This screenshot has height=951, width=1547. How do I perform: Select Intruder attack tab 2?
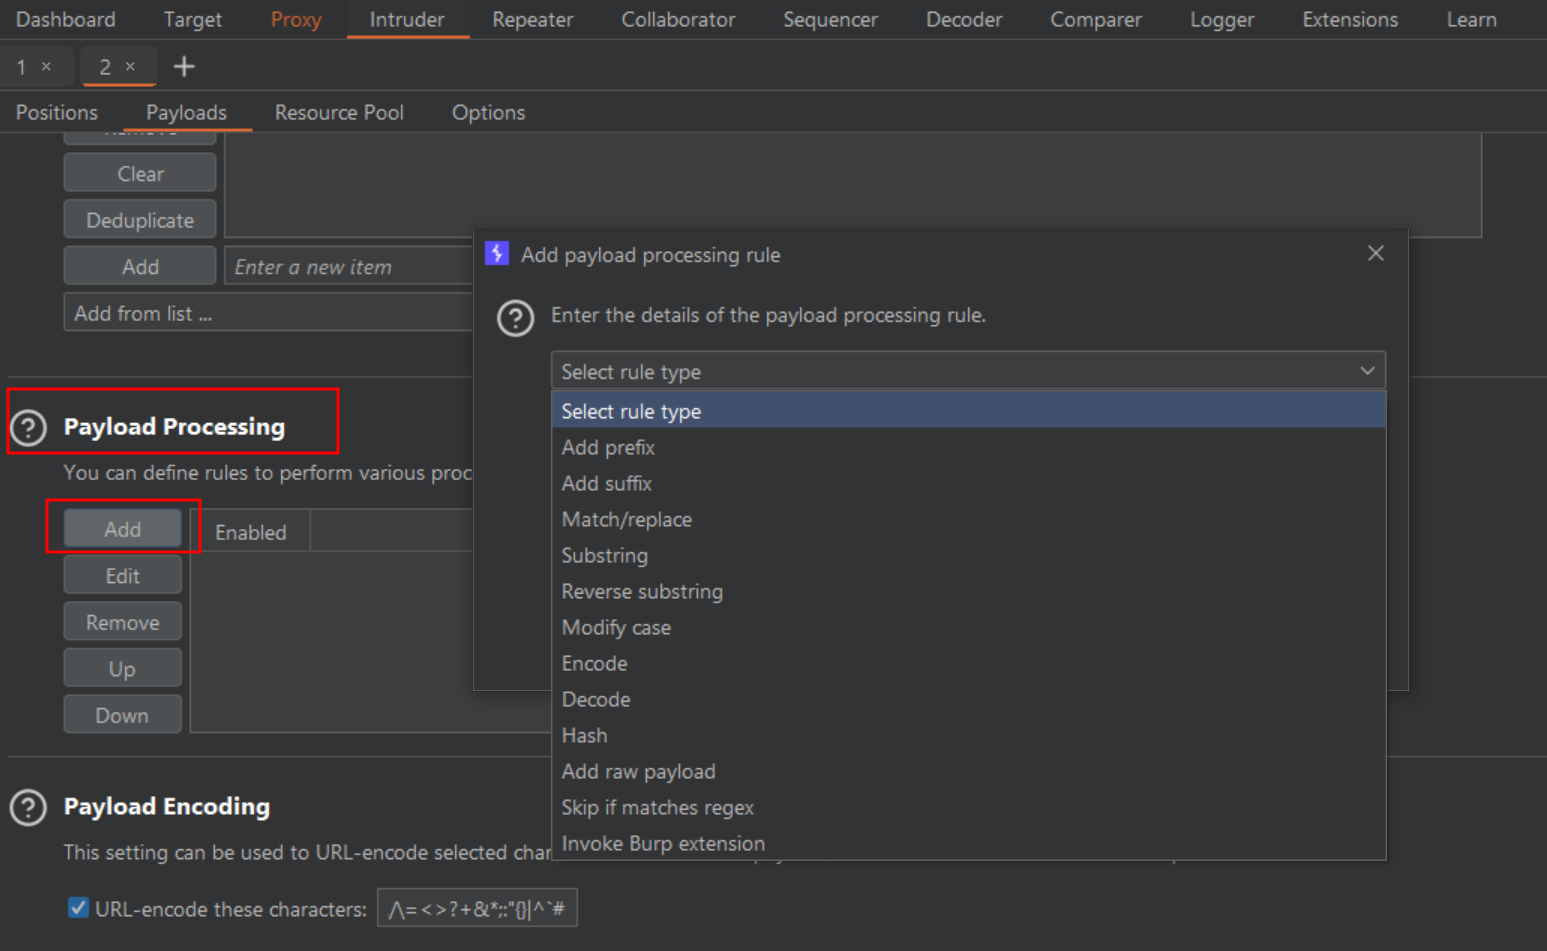point(105,67)
